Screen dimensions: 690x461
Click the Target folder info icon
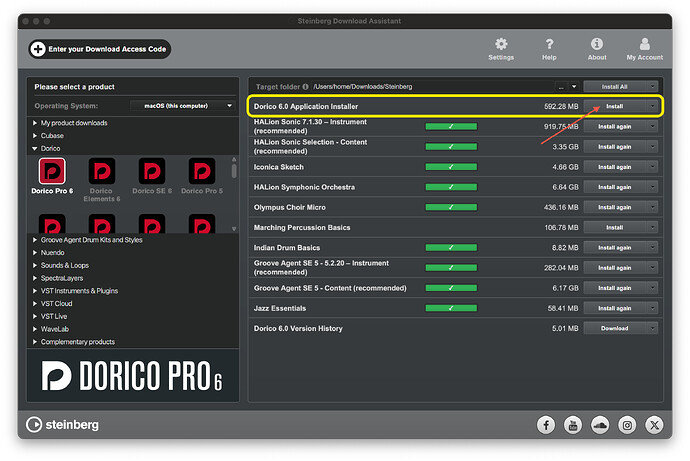pyautogui.click(x=305, y=87)
